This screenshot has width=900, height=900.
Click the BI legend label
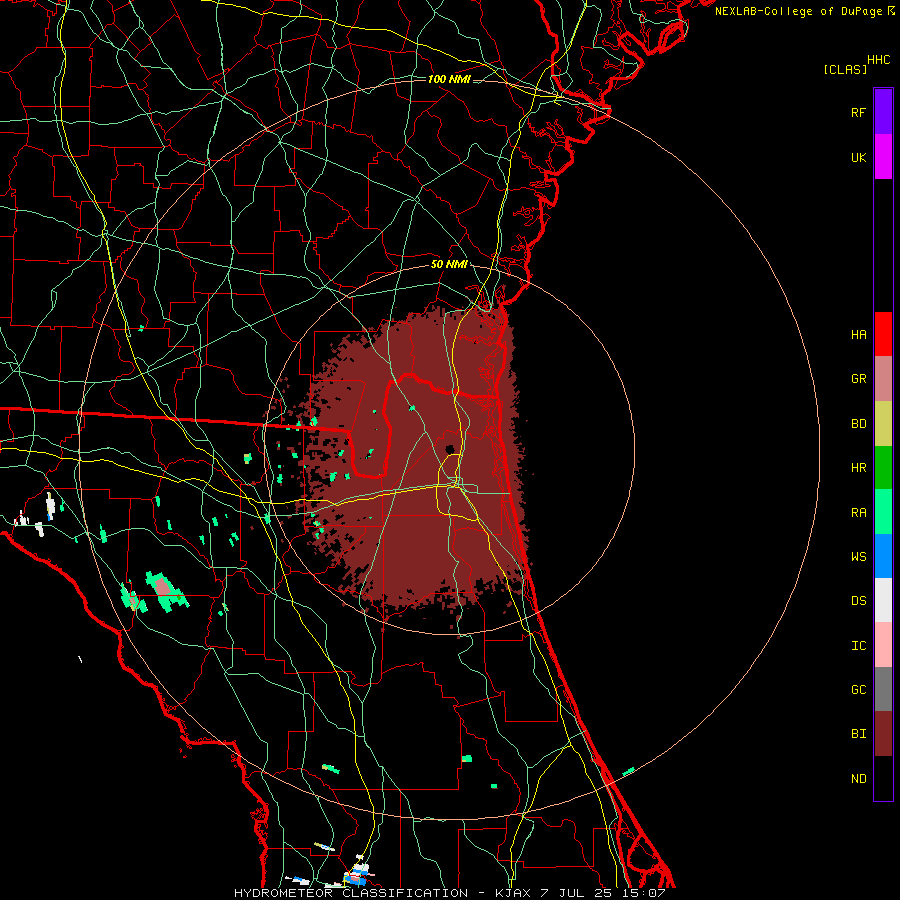(858, 734)
